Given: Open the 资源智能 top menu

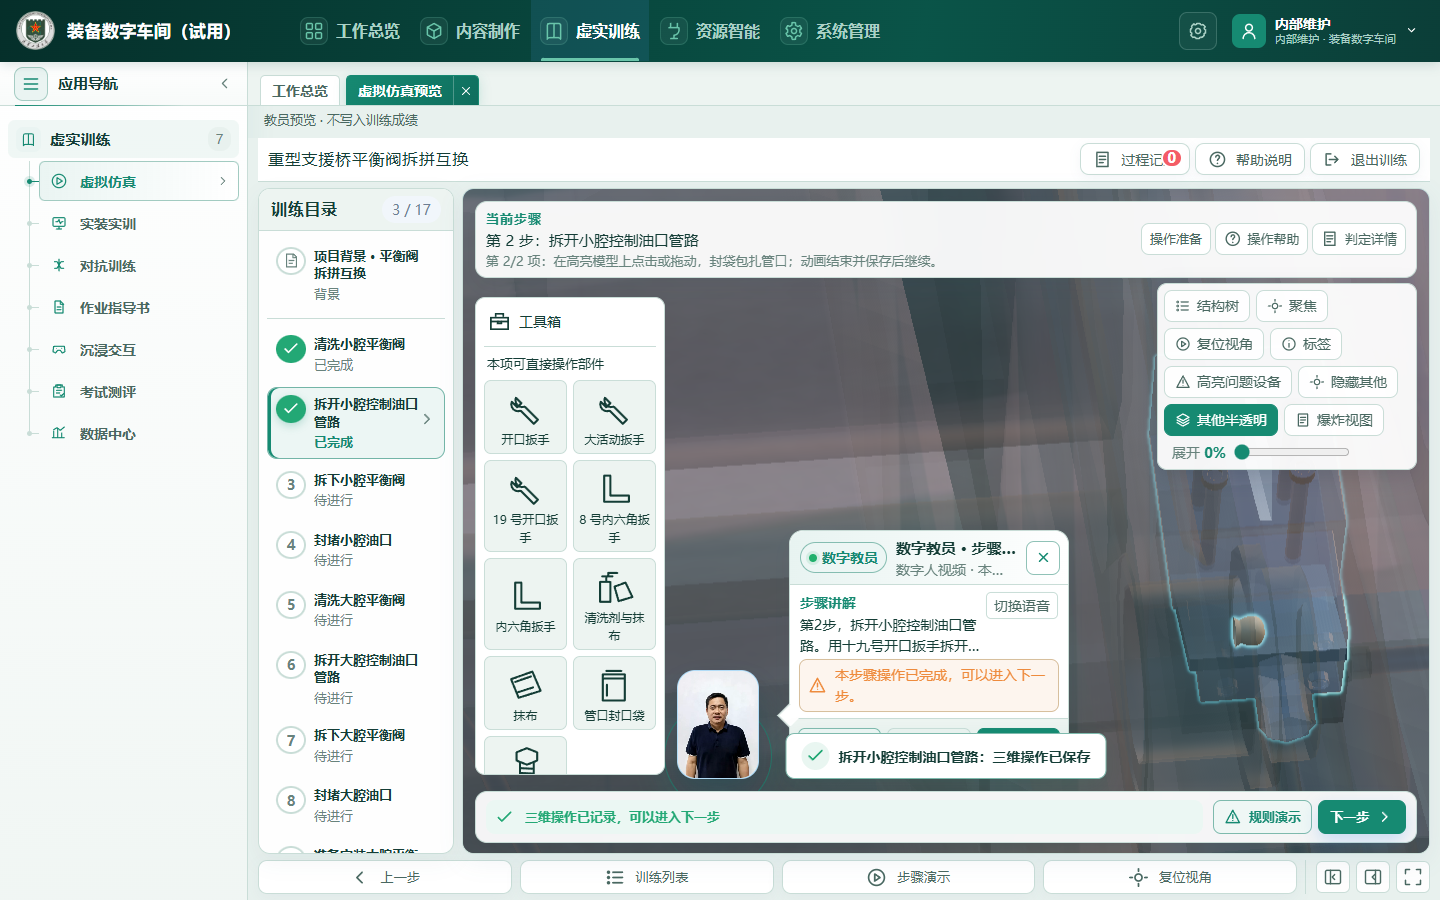Looking at the screenshot, I should pyautogui.click(x=711, y=31).
